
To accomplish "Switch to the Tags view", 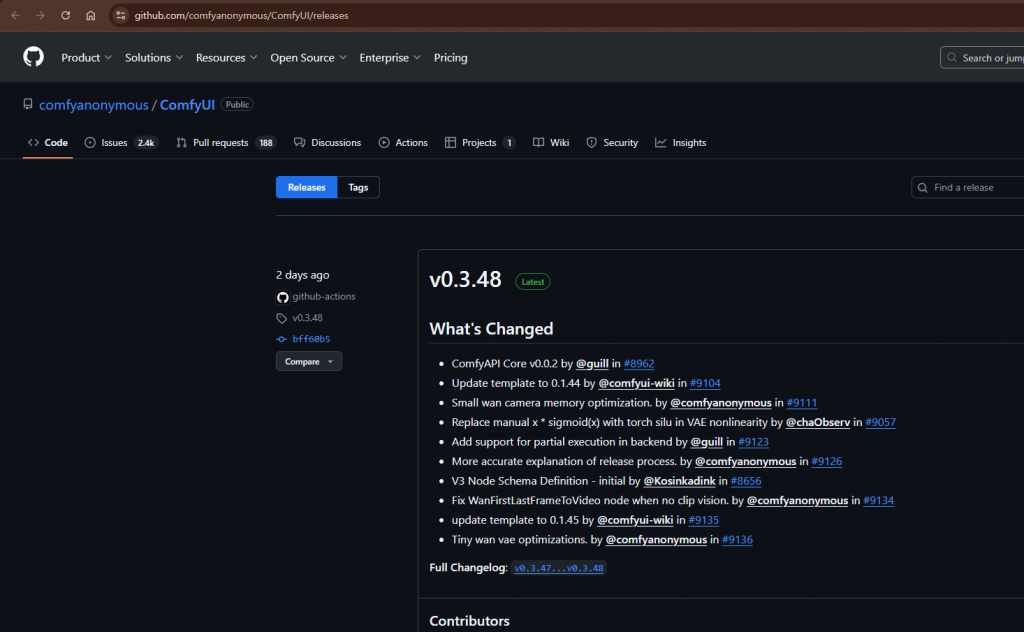I will (358, 187).
